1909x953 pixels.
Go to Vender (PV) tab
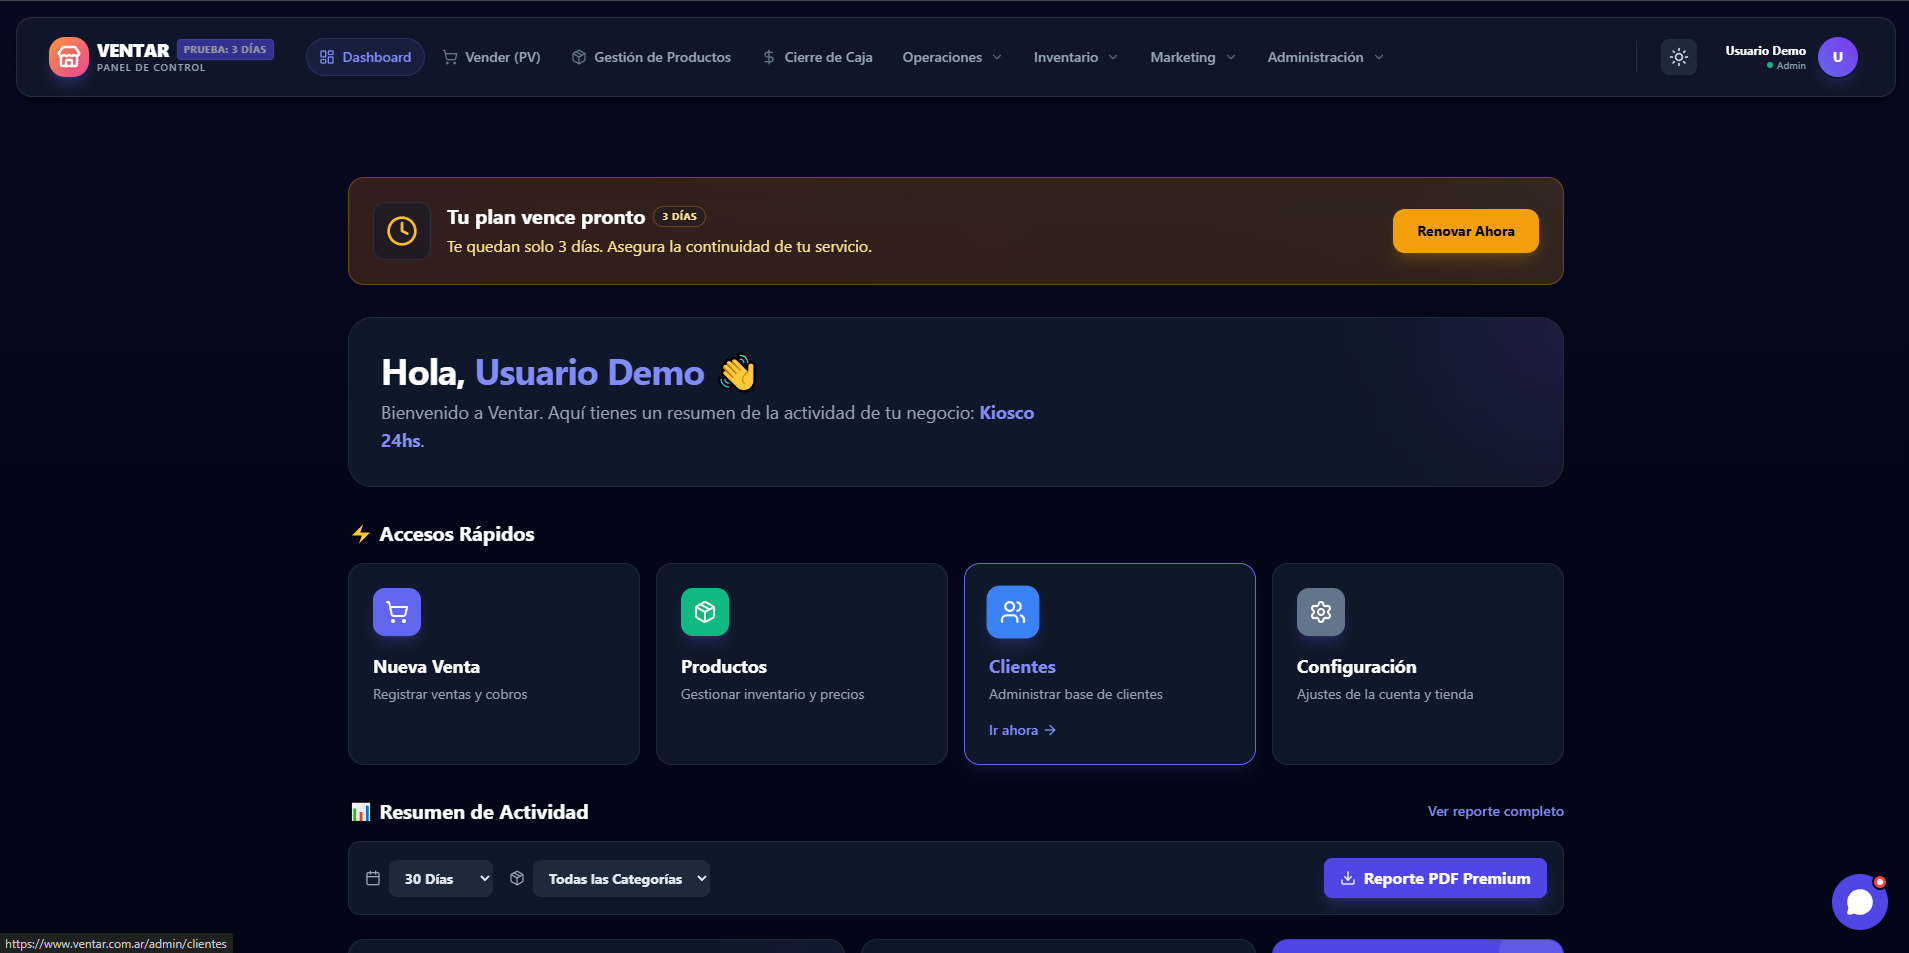492,57
